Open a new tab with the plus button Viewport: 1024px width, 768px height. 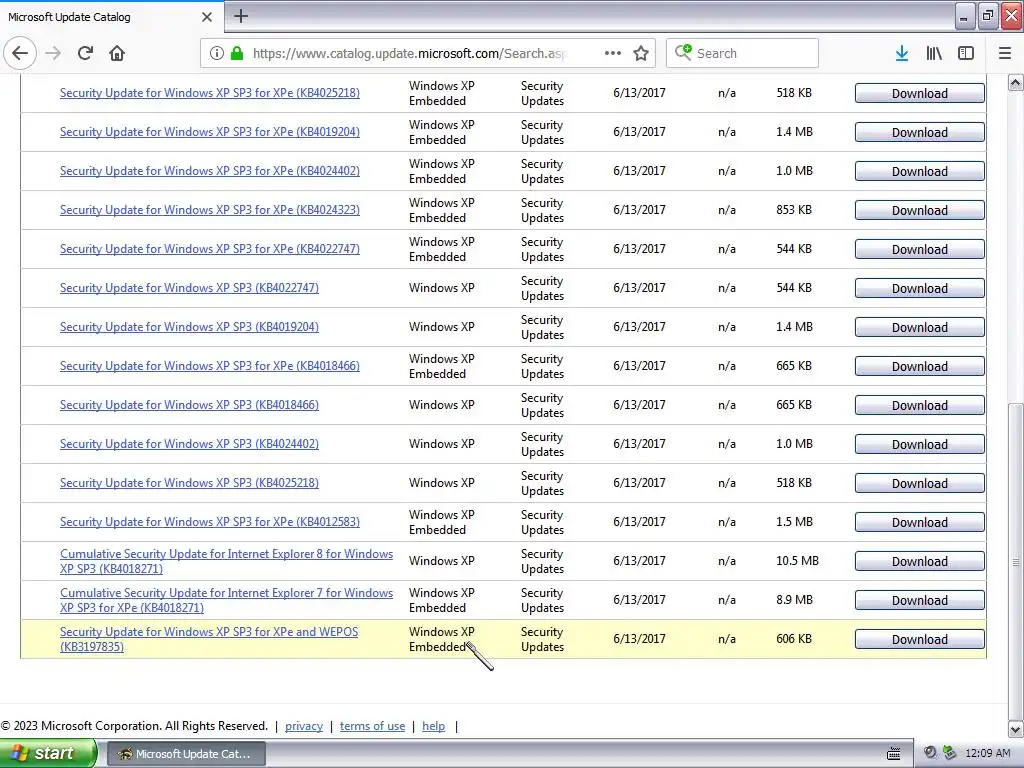[x=241, y=16]
